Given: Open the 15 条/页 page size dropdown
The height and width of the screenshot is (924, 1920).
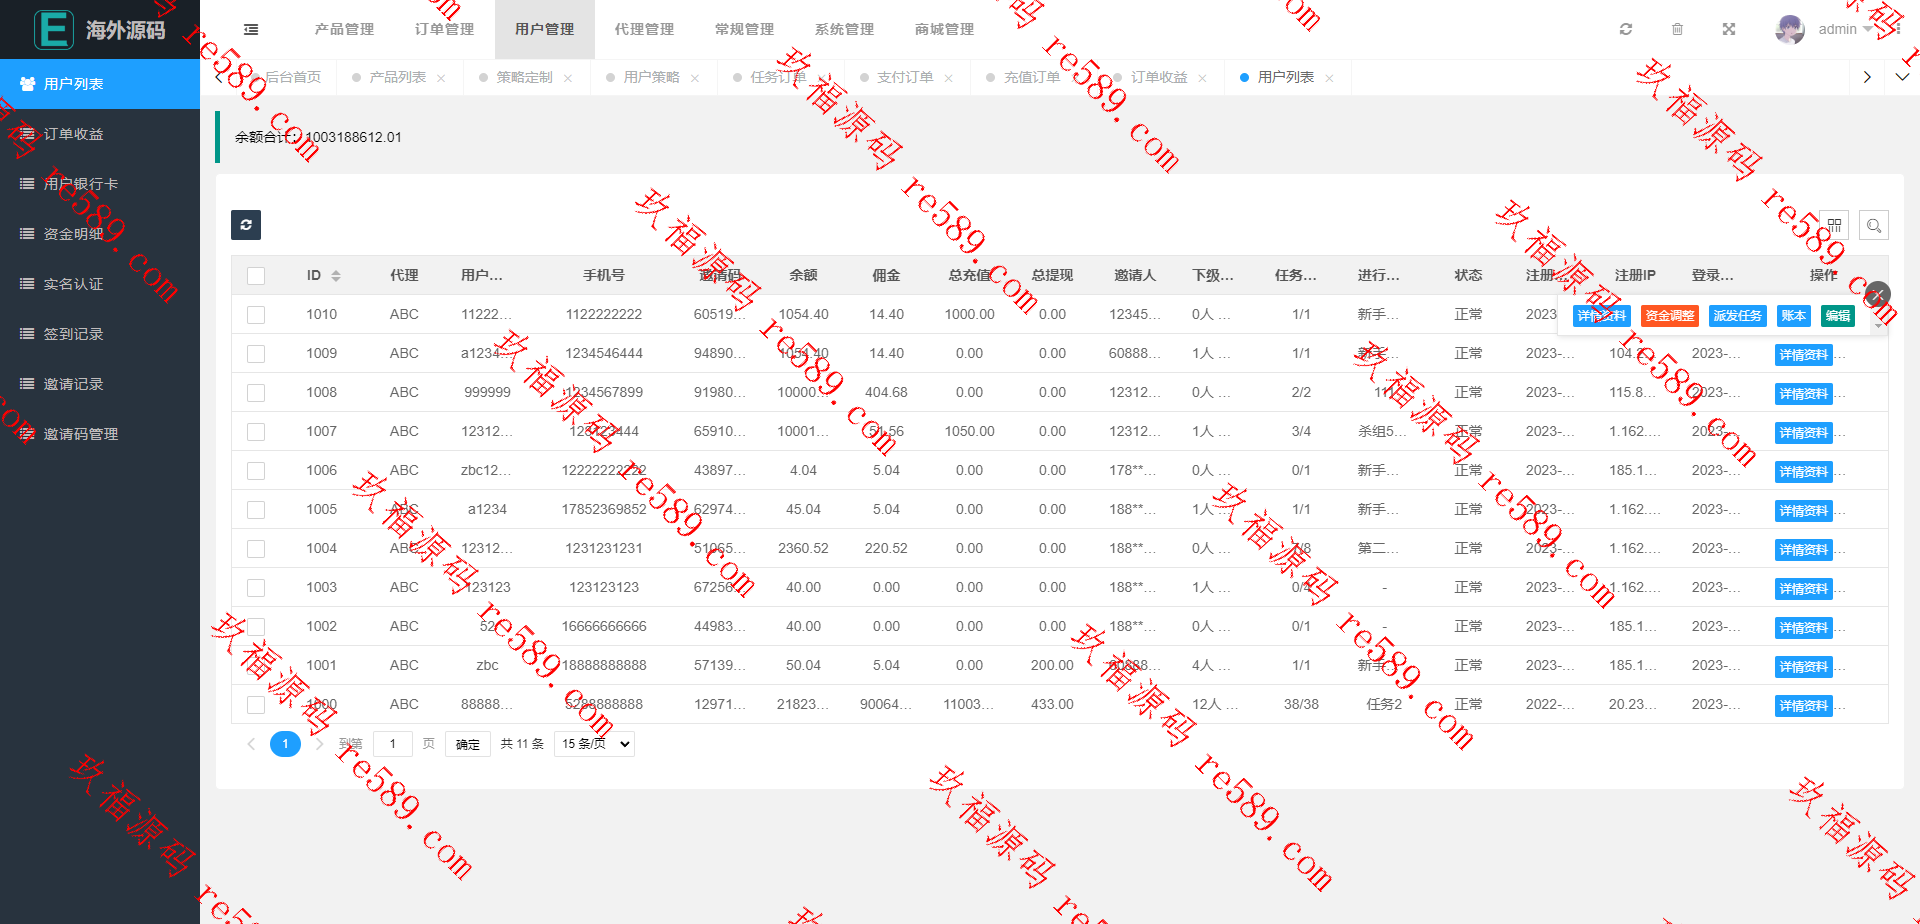Looking at the screenshot, I should pyautogui.click(x=595, y=744).
